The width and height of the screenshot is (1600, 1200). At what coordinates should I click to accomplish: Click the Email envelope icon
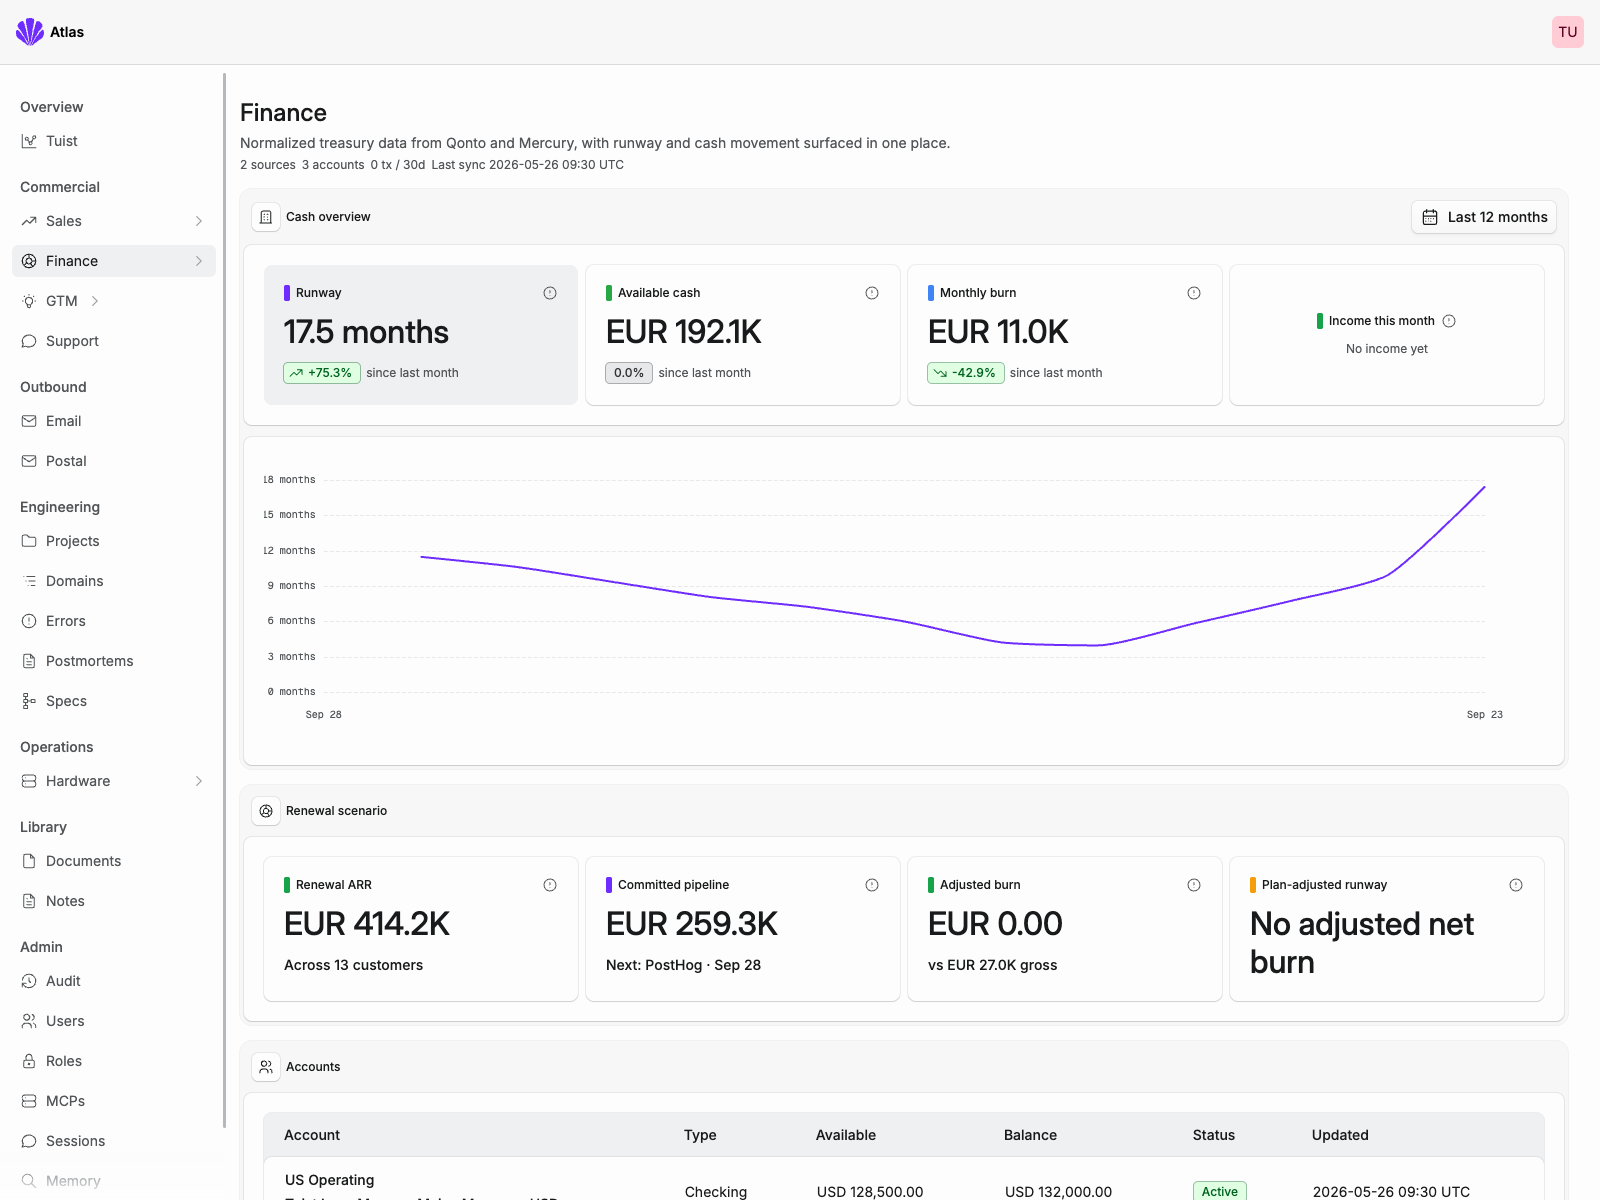click(29, 421)
